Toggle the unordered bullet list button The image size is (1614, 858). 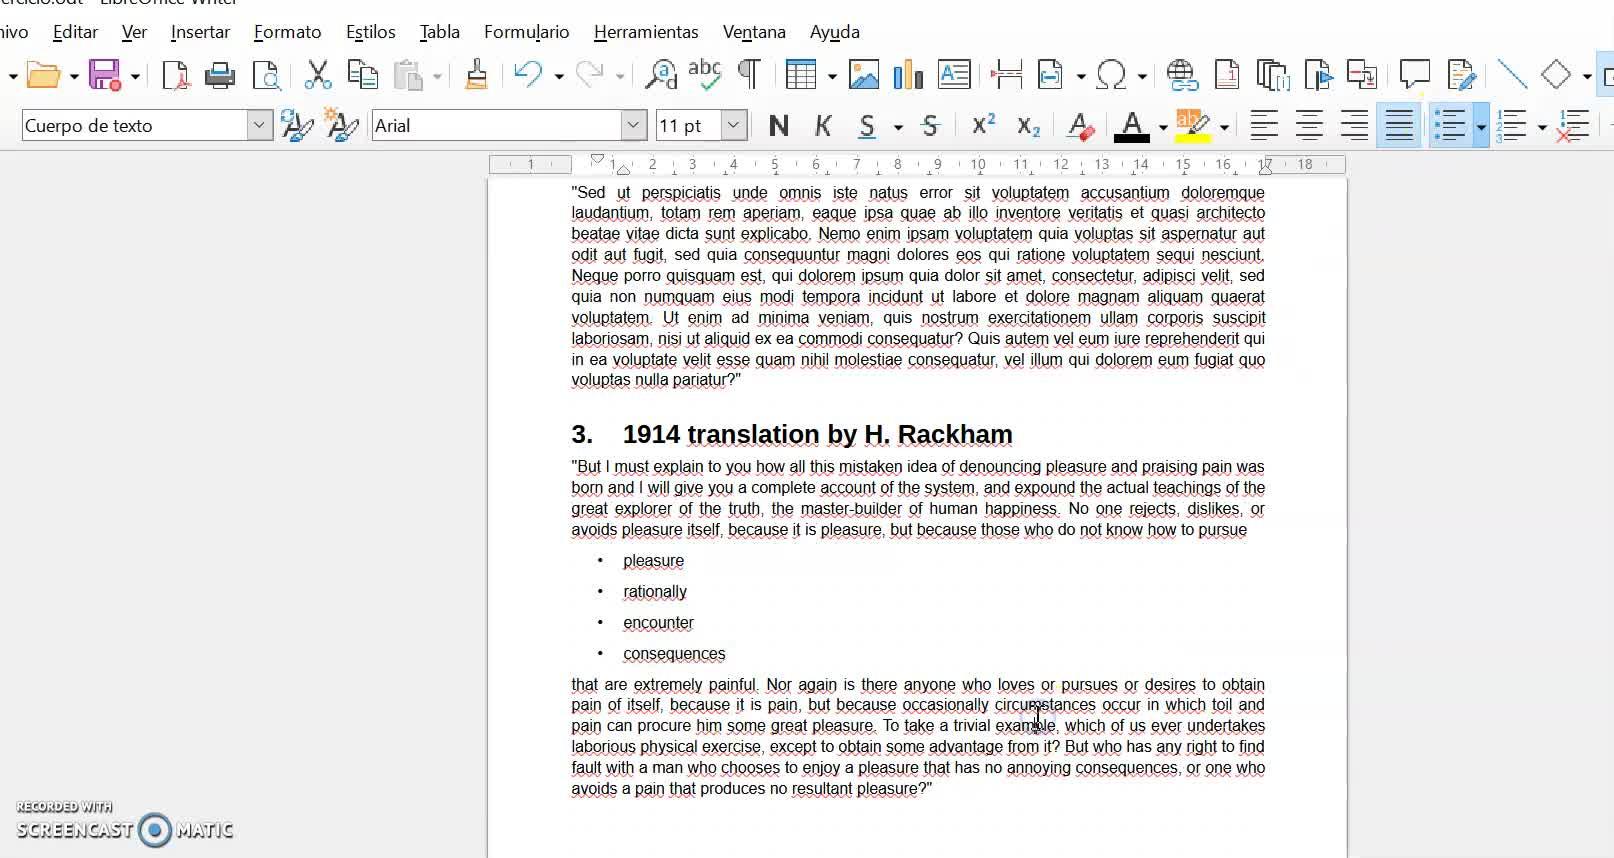pyautogui.click(x=1449, y=126)
